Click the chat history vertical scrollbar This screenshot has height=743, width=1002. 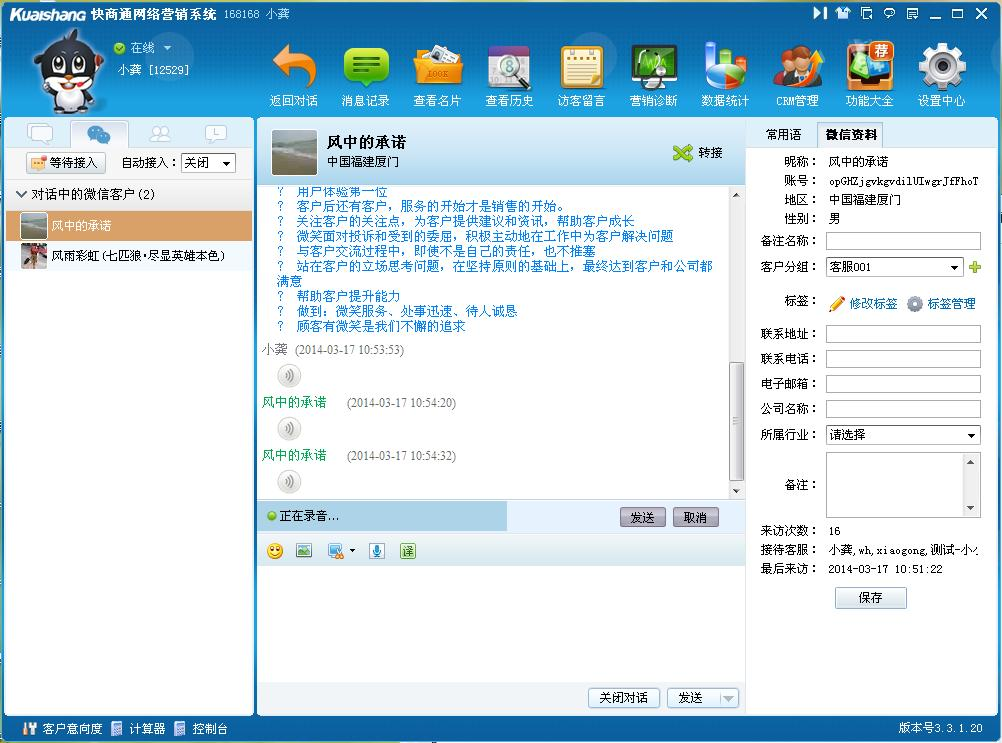(737, 420)
